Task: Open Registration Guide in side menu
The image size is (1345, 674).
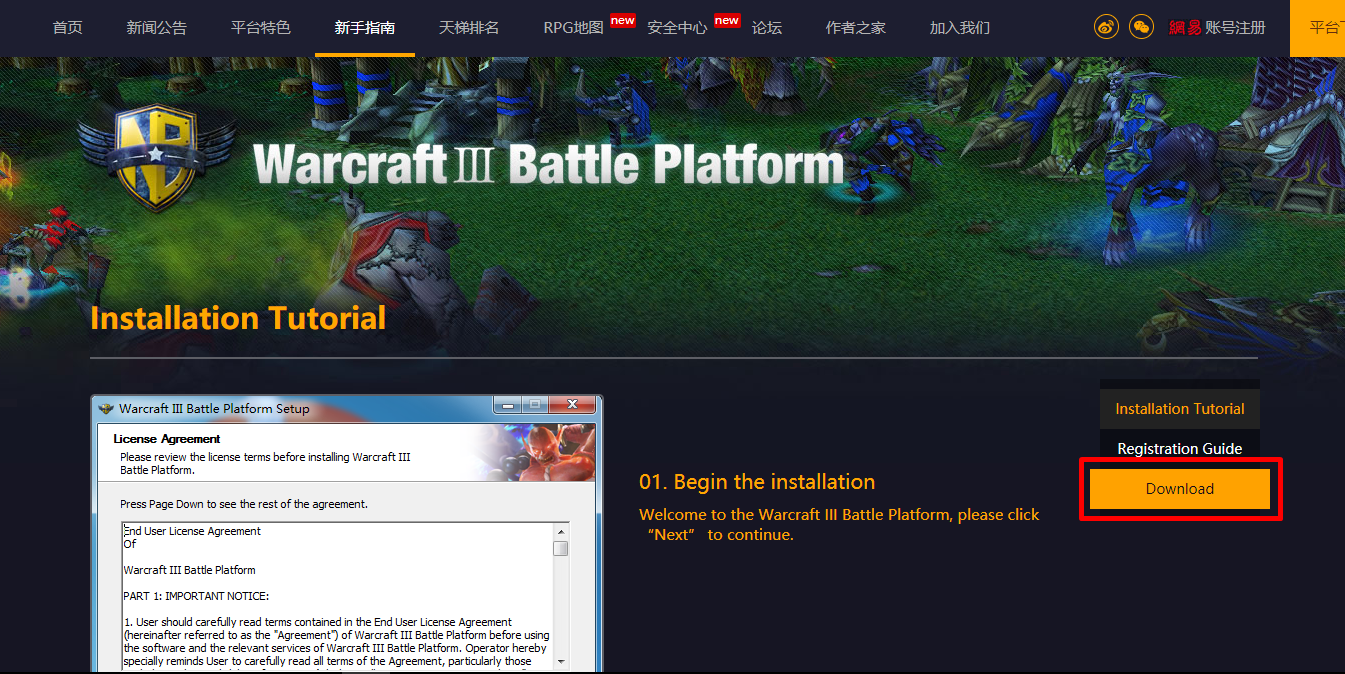Action: 1180,448
